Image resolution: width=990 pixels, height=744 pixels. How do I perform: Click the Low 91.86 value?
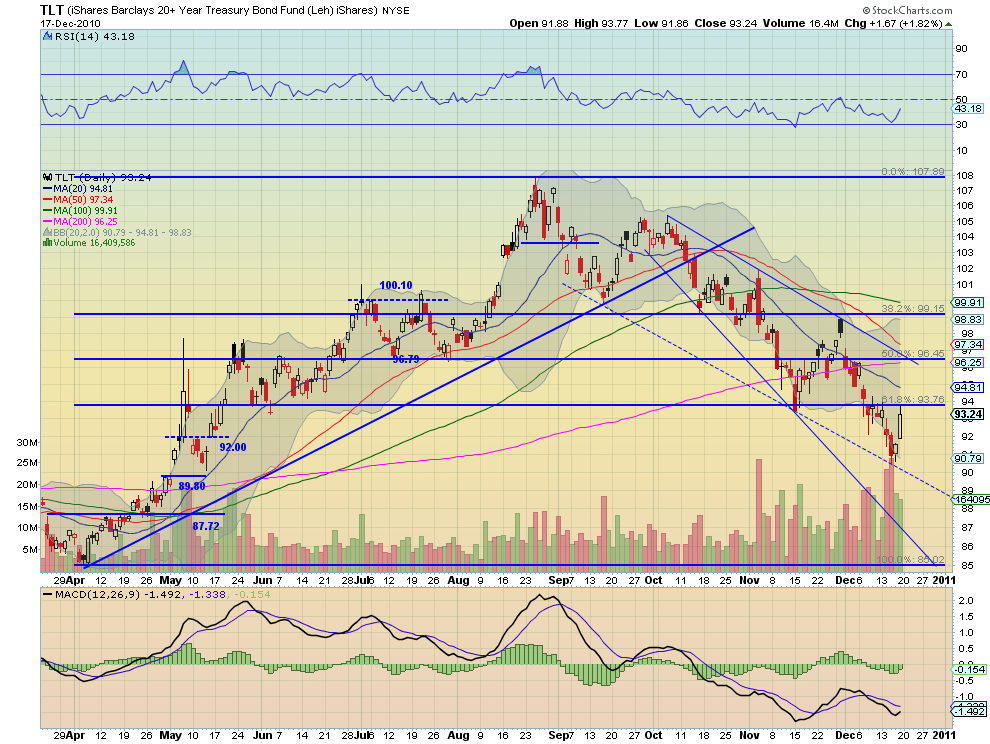(661, 23)
